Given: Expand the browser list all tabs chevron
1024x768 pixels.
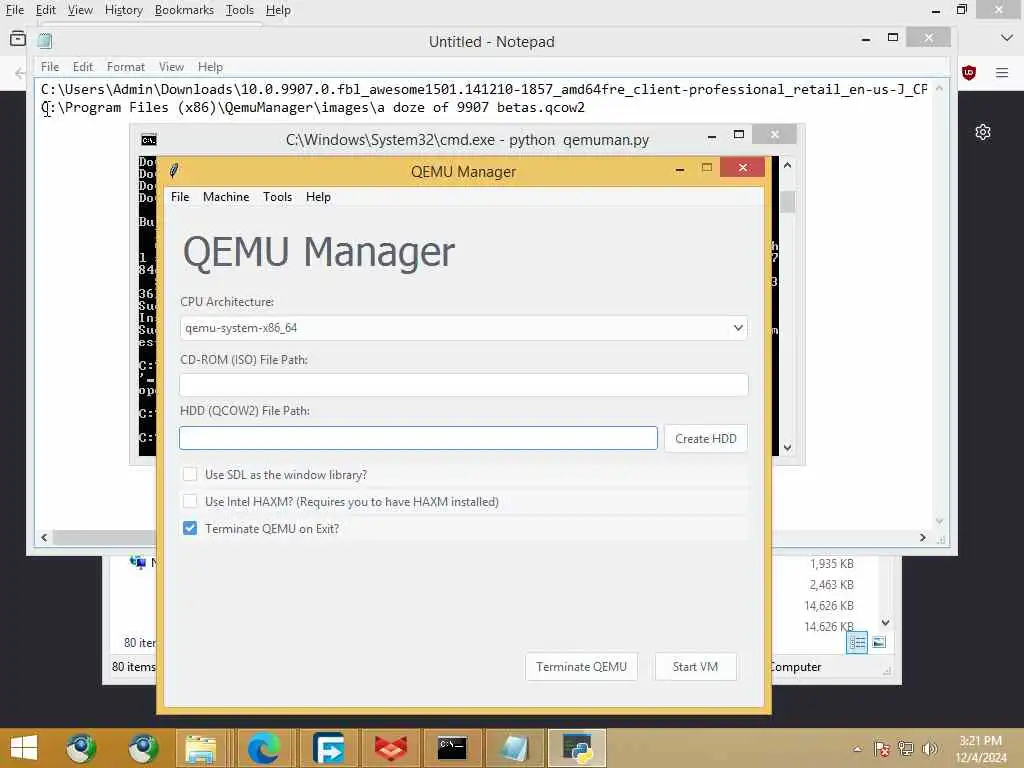Looking at the screenshot, I should 1006,39.
